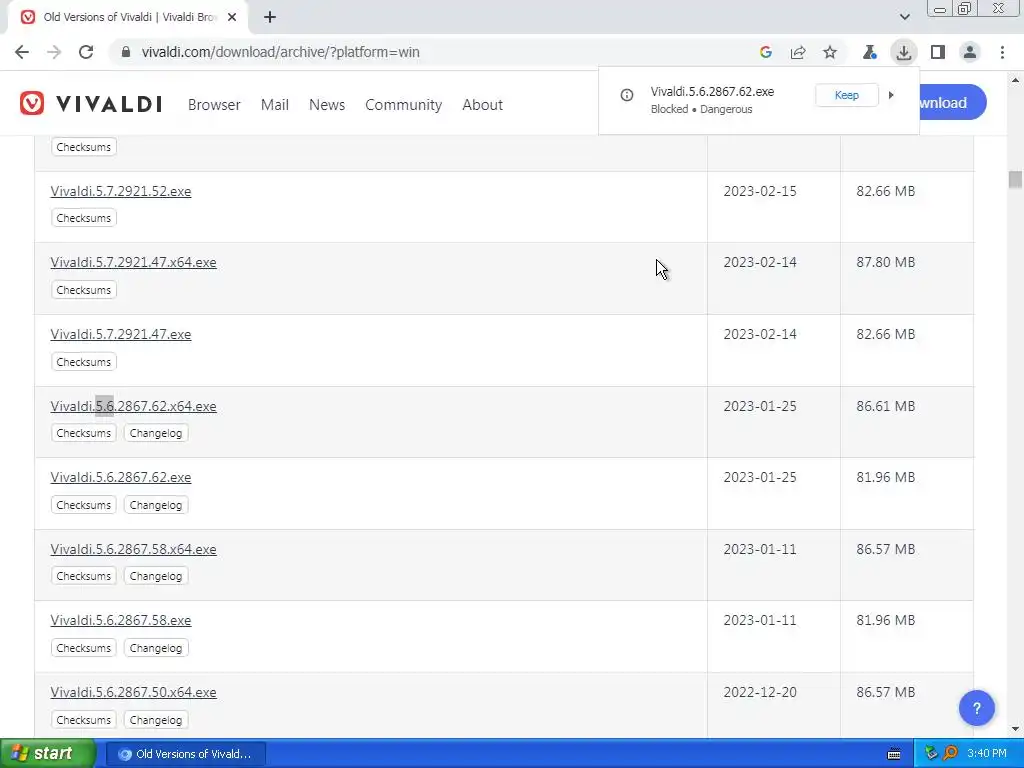The width and height of the screenshot is (1024, 768).
Task: Open the side panel icon
Action: pos(938,52)
